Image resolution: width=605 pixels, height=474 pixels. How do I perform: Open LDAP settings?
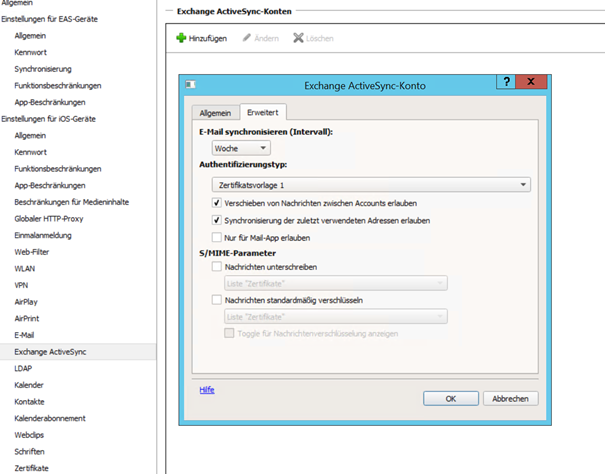coord(23,368)
